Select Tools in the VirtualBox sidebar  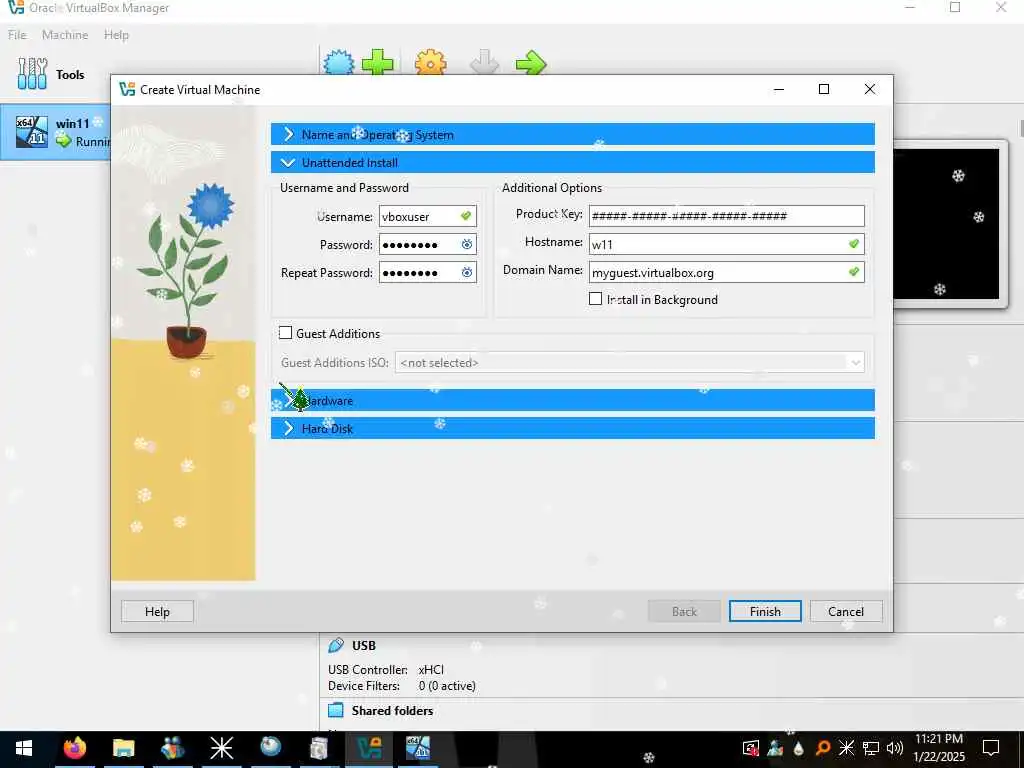click(x=51, y=74)
